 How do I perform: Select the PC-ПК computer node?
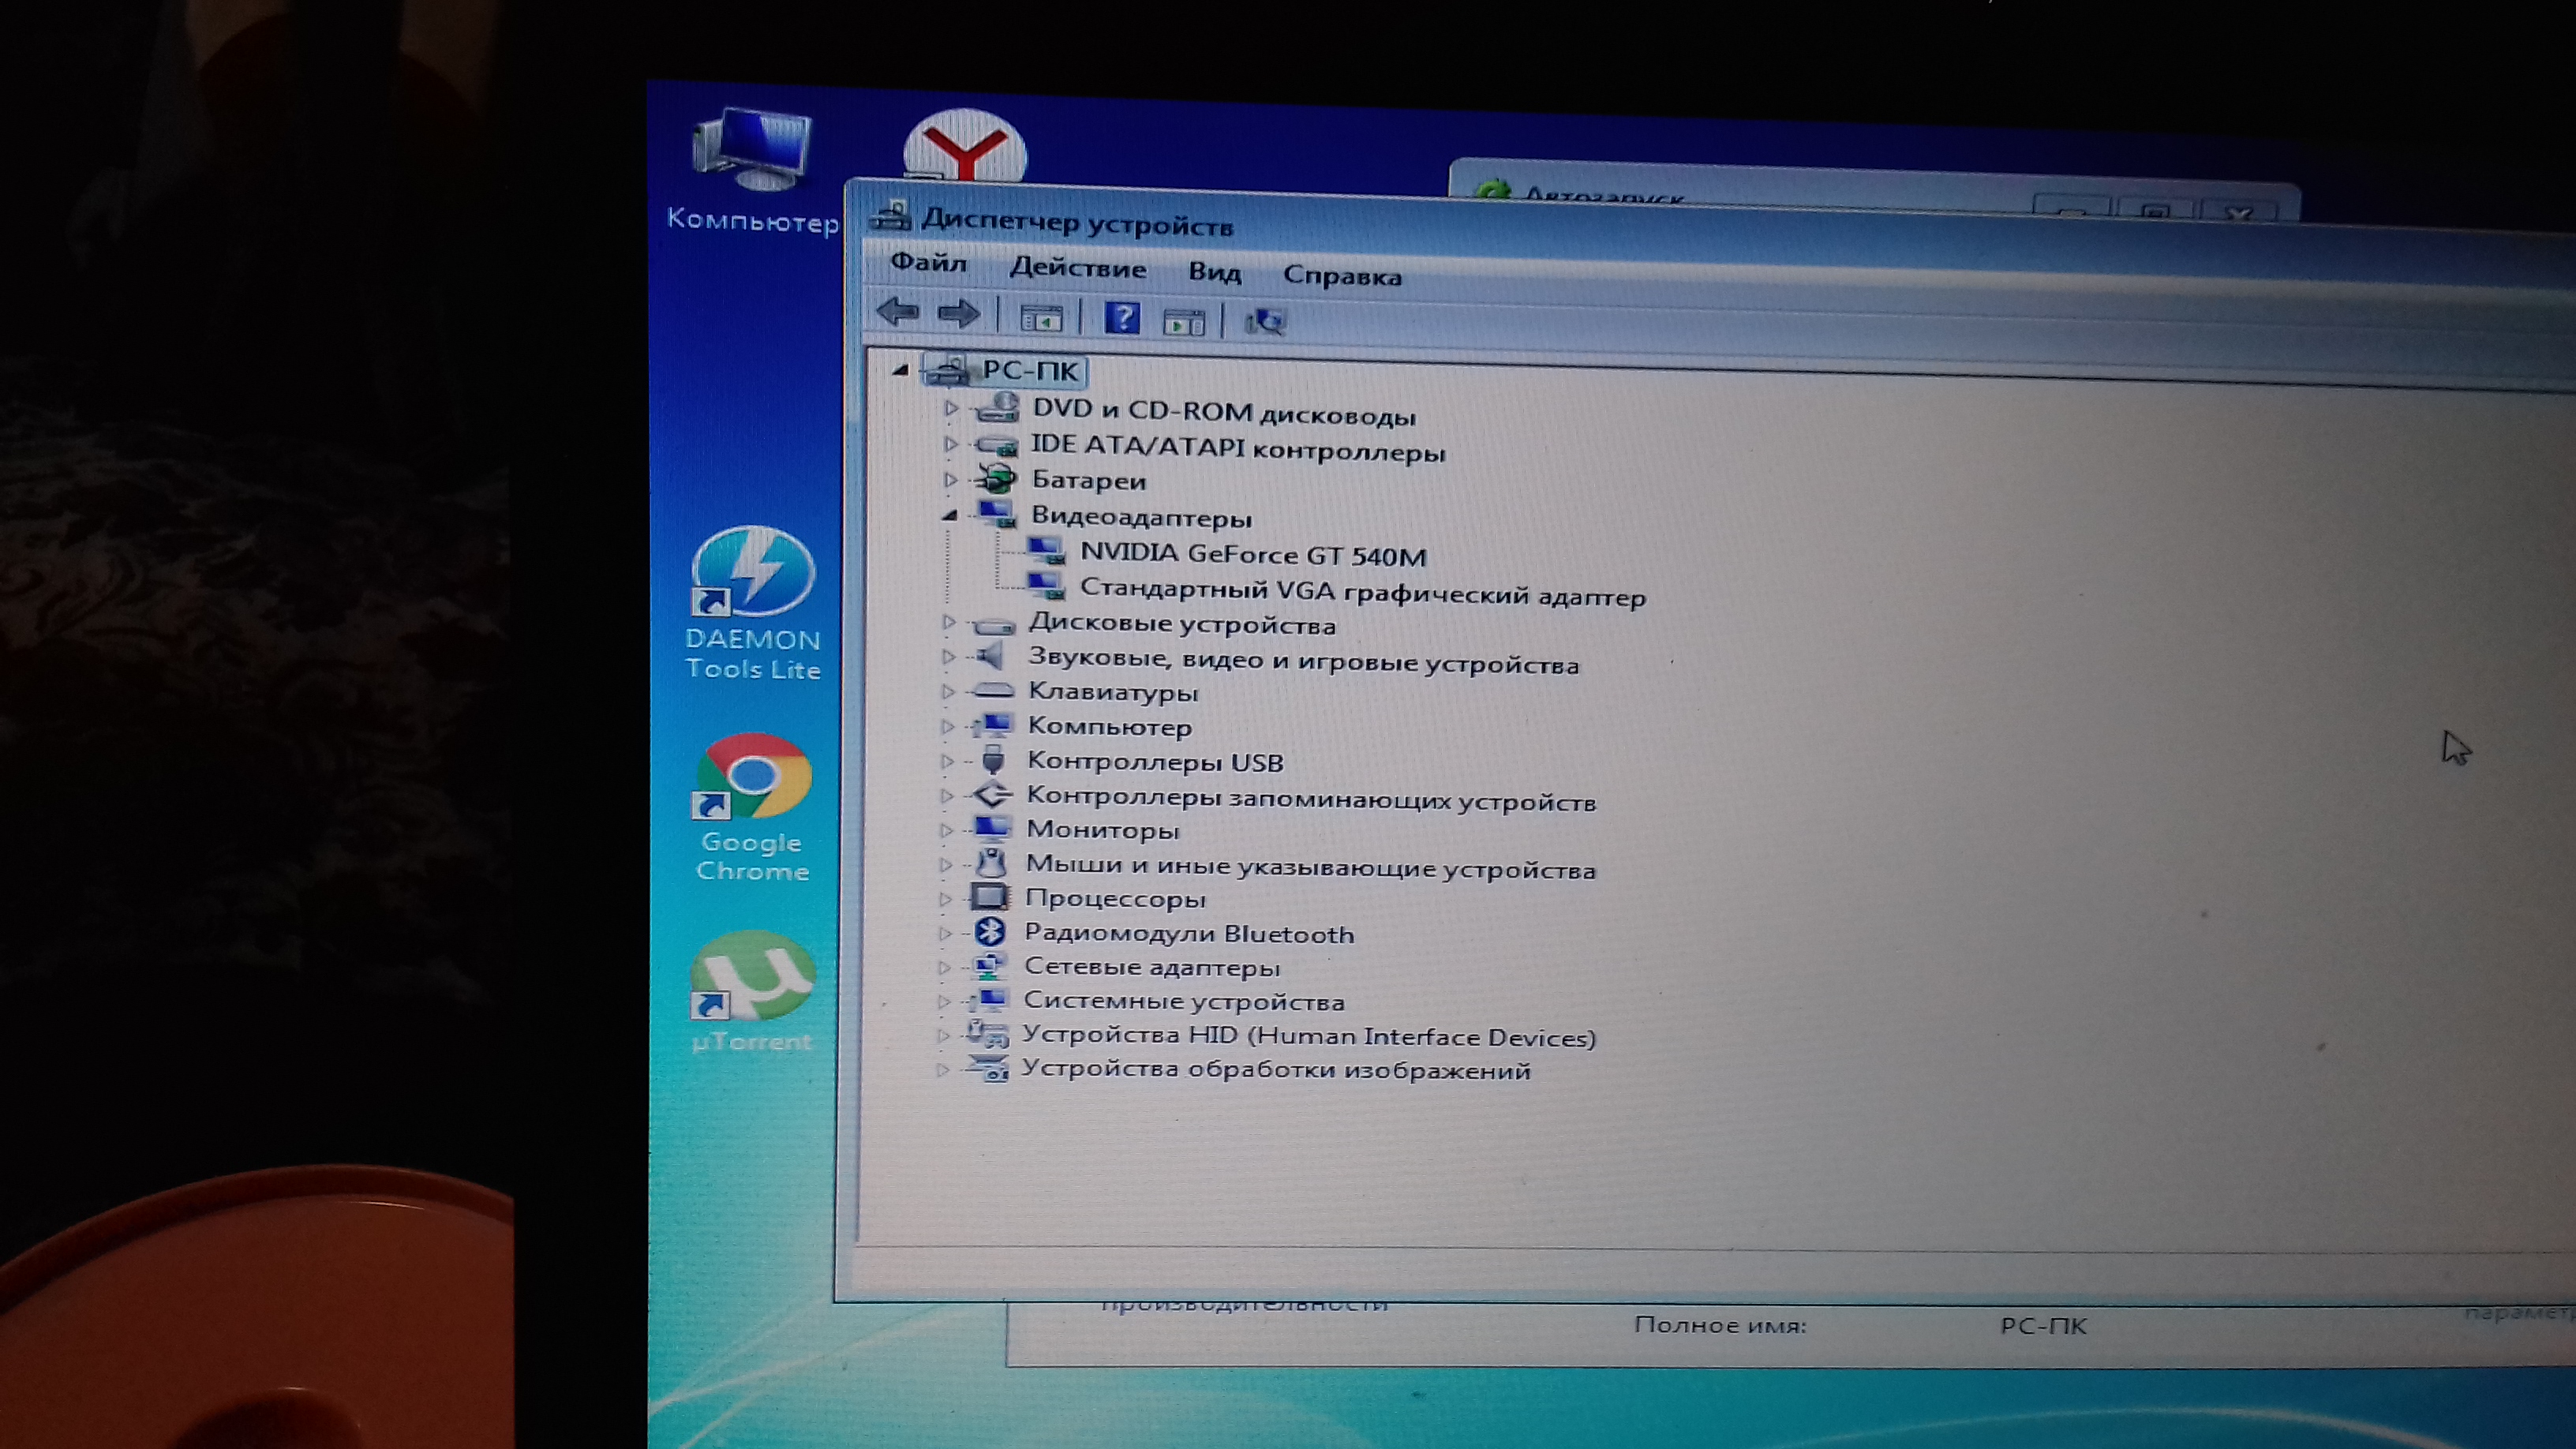(1030, 371)
